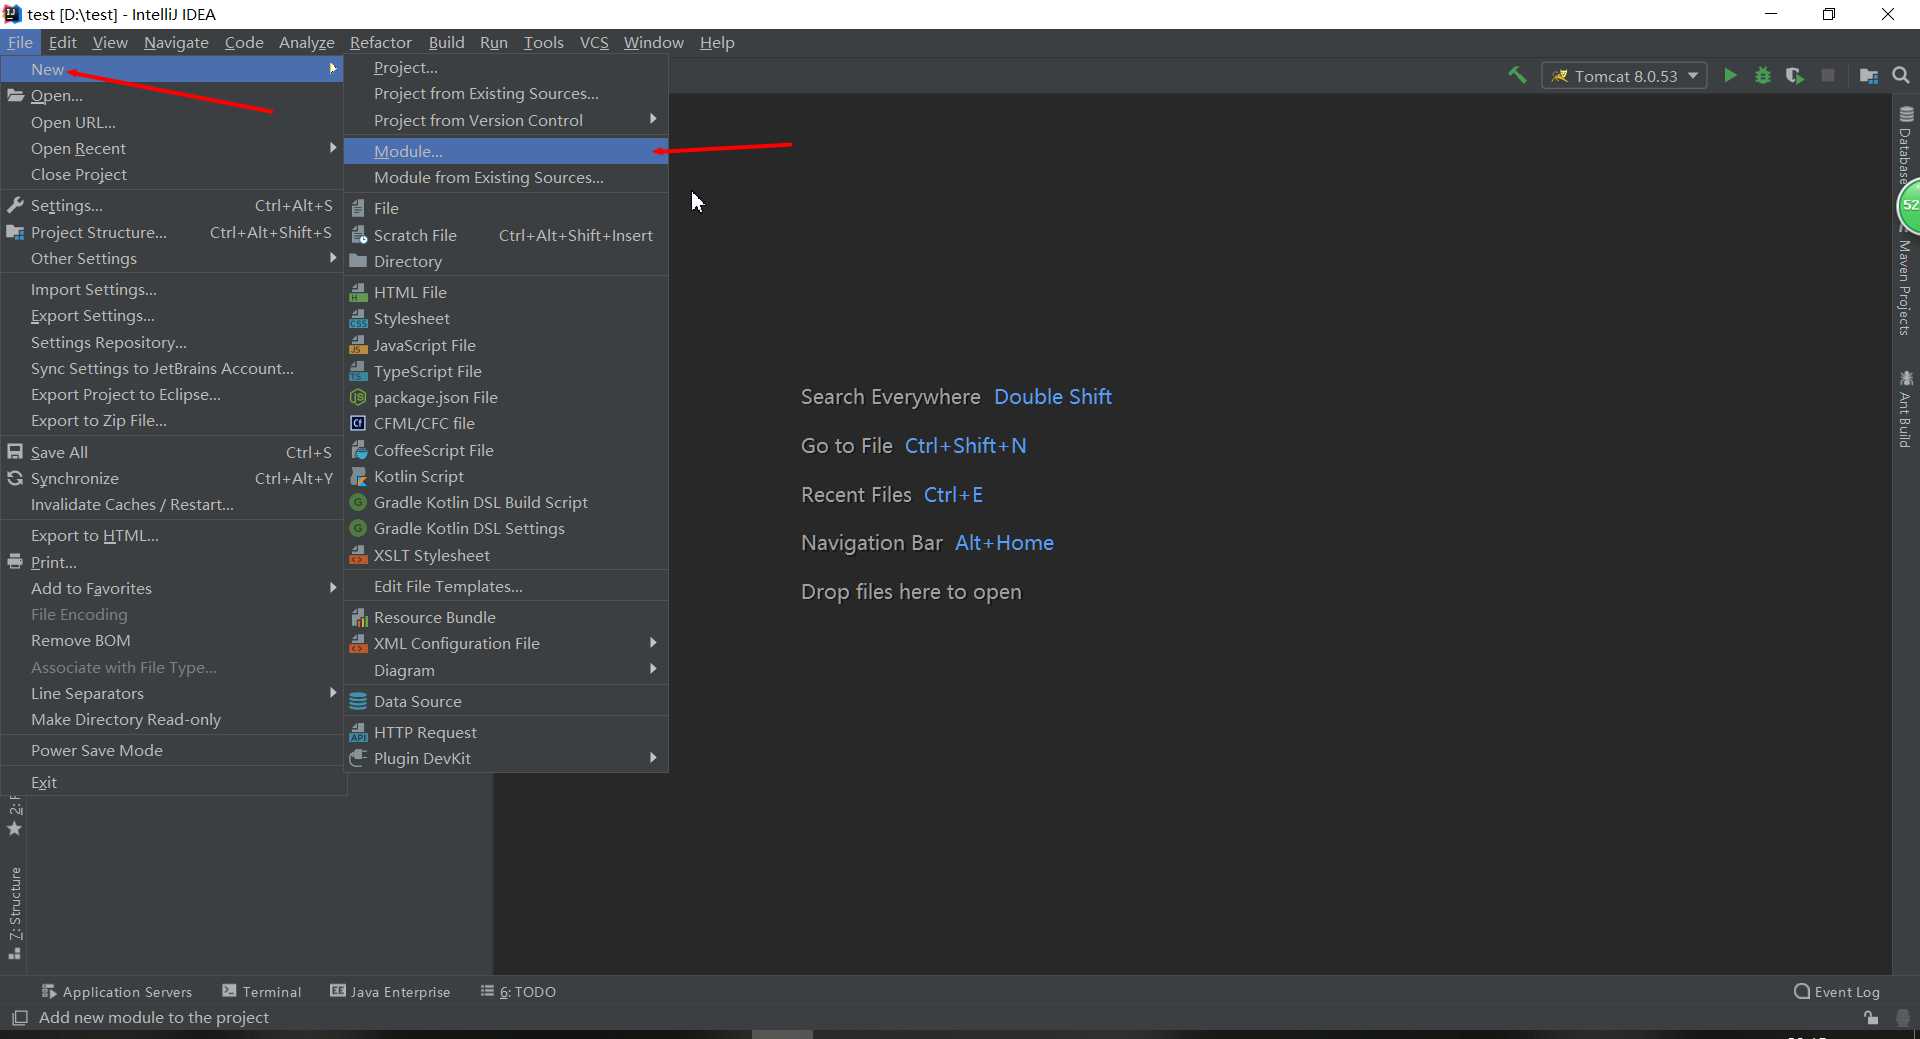Create a Gradle Kotlin DSL Build Script
The width and height of the screenshot is (1920, 1039).
[506, 502]
